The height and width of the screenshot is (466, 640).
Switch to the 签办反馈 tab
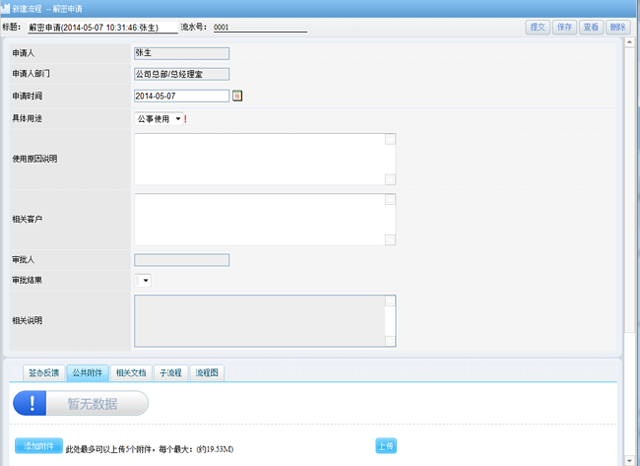pos(44,372)
